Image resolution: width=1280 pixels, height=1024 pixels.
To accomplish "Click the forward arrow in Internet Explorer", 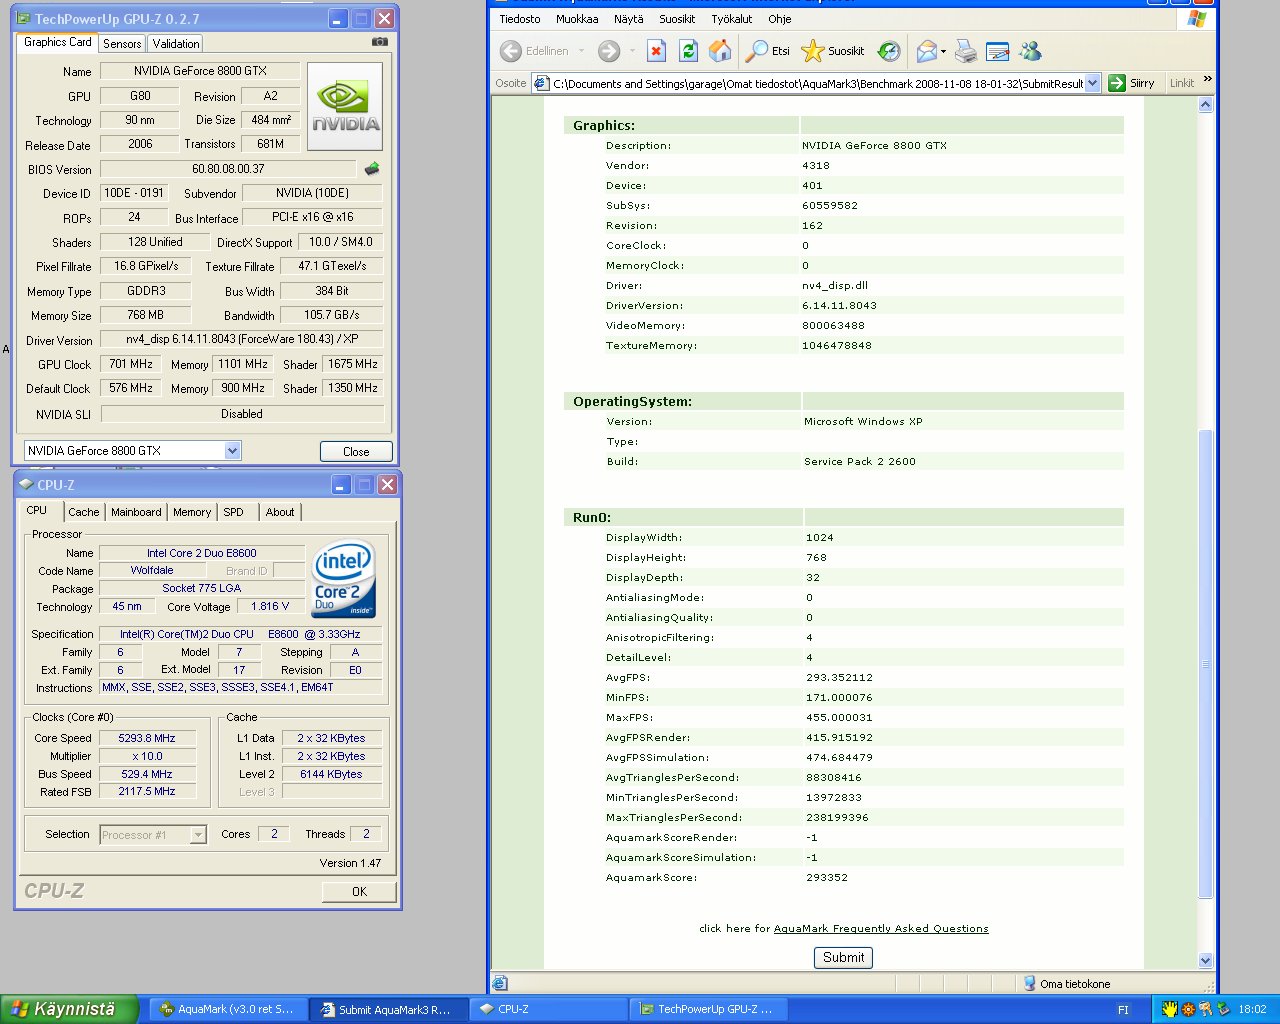I will (608, 51).
